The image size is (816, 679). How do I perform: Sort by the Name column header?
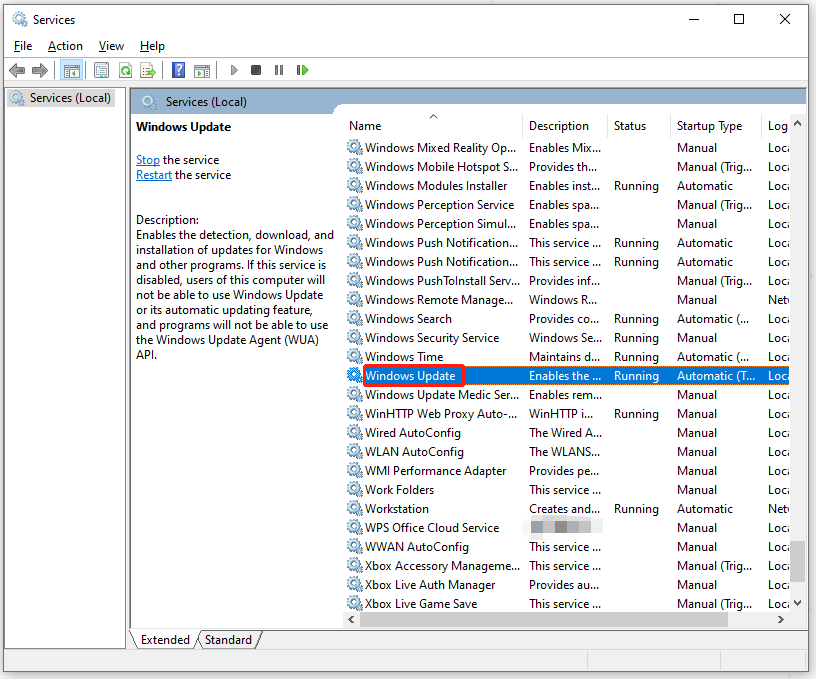[x=434, y=126]
